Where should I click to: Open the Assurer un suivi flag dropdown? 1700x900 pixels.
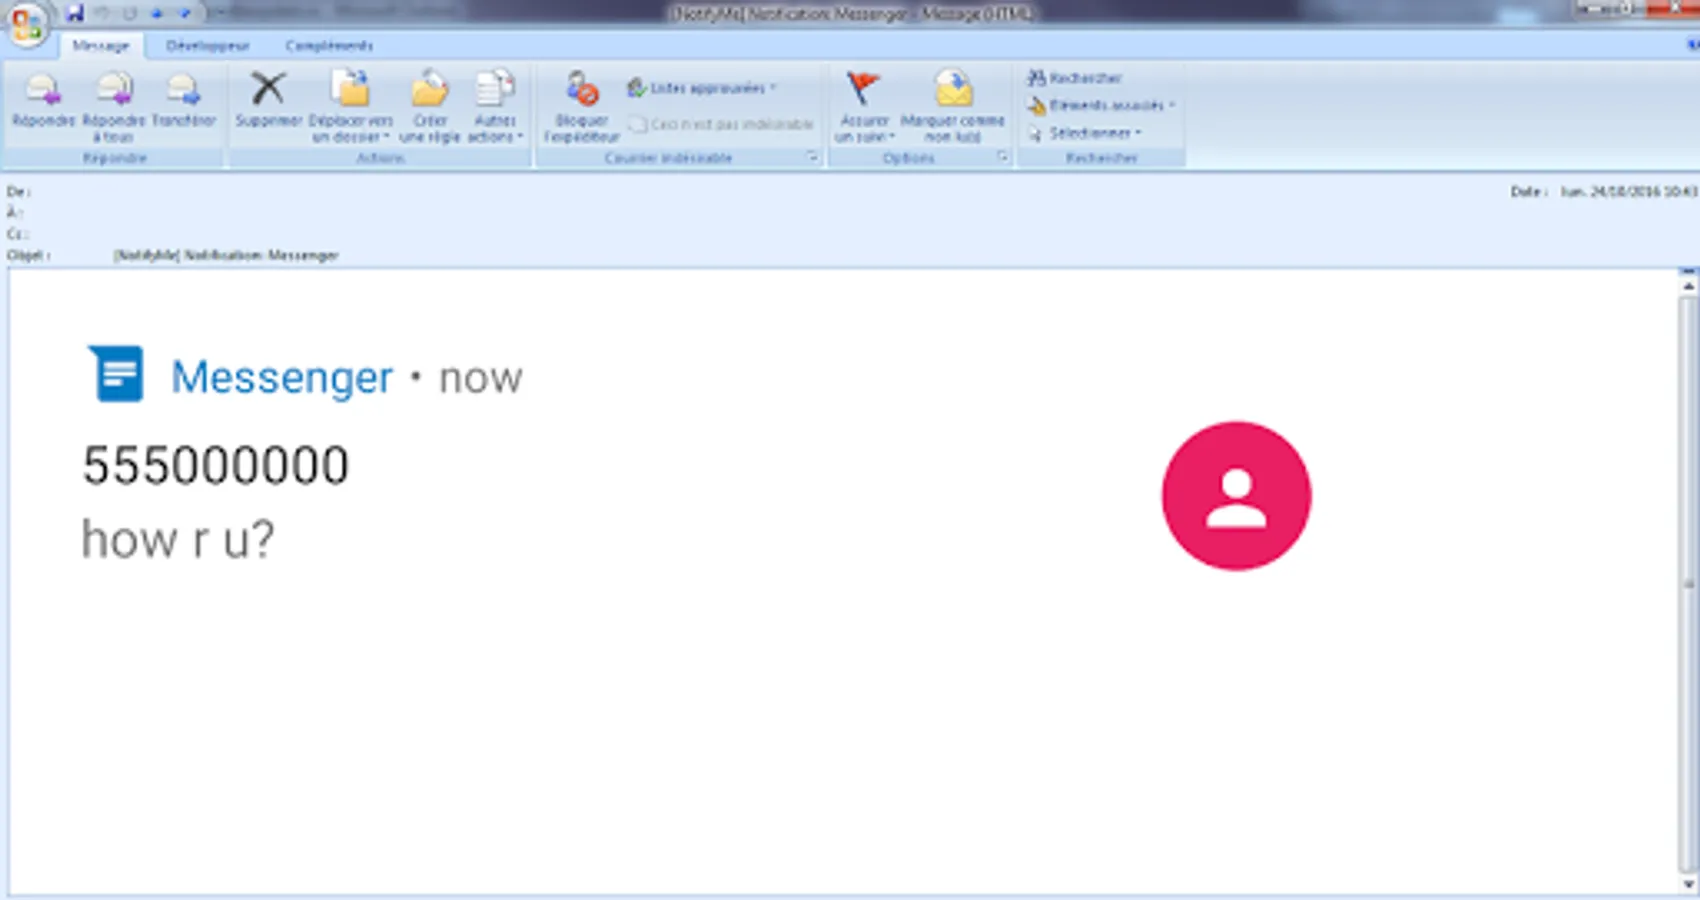(x=864, y=107)
